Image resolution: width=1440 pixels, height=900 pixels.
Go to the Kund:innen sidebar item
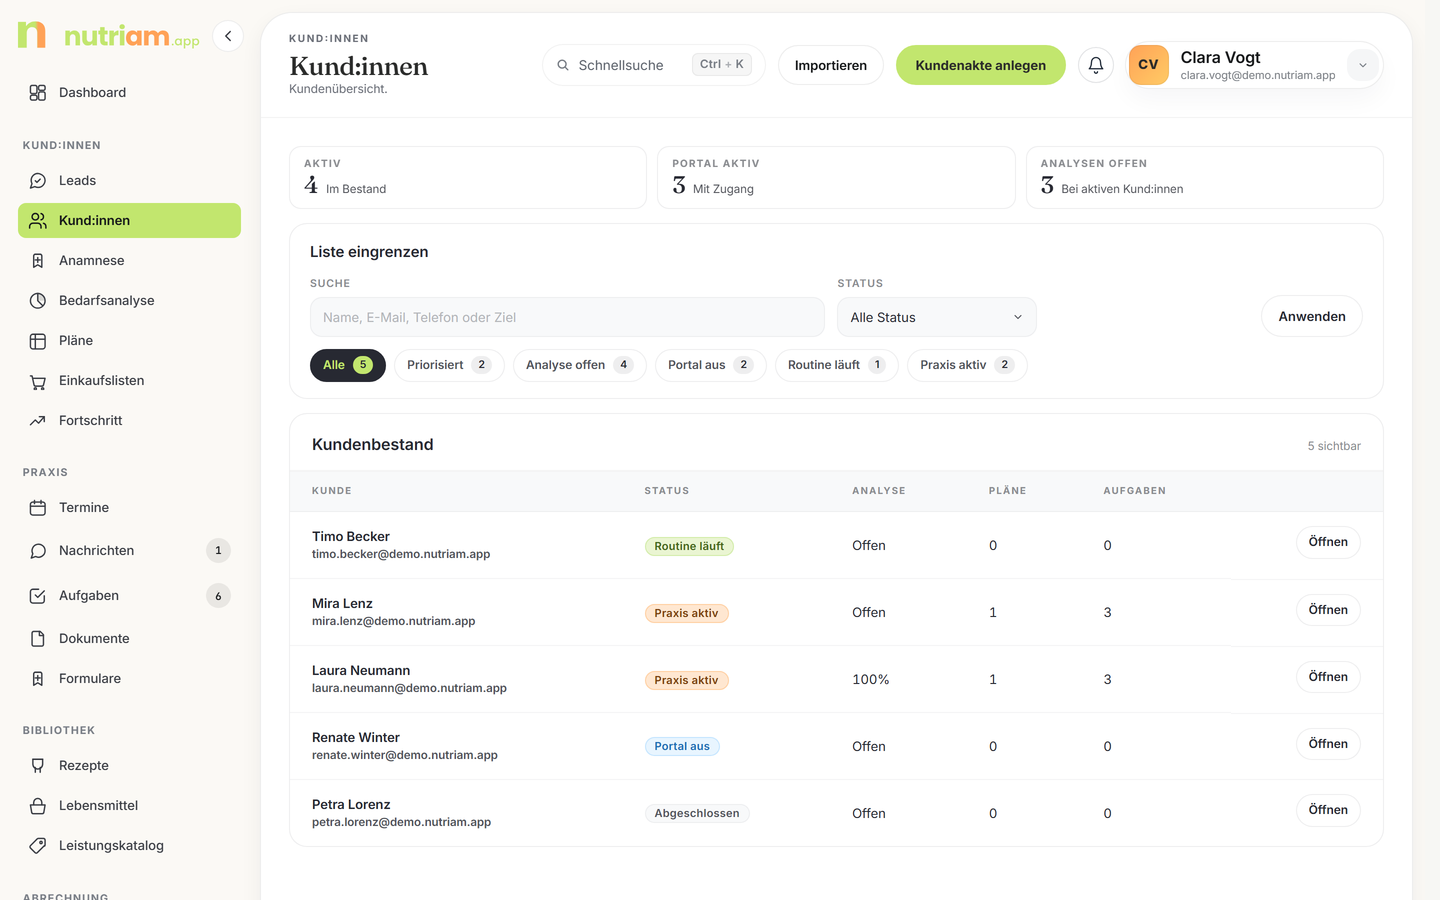(130, 221)
